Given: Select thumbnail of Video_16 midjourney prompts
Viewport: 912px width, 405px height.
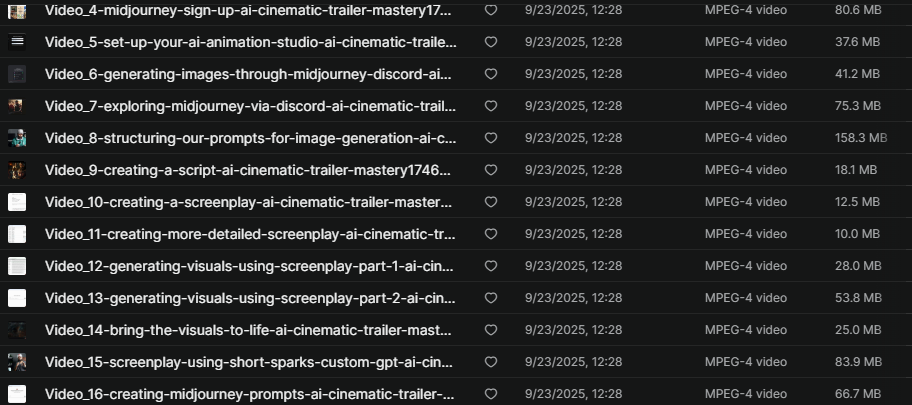Looking at the screenshot, I should (17, 394).
